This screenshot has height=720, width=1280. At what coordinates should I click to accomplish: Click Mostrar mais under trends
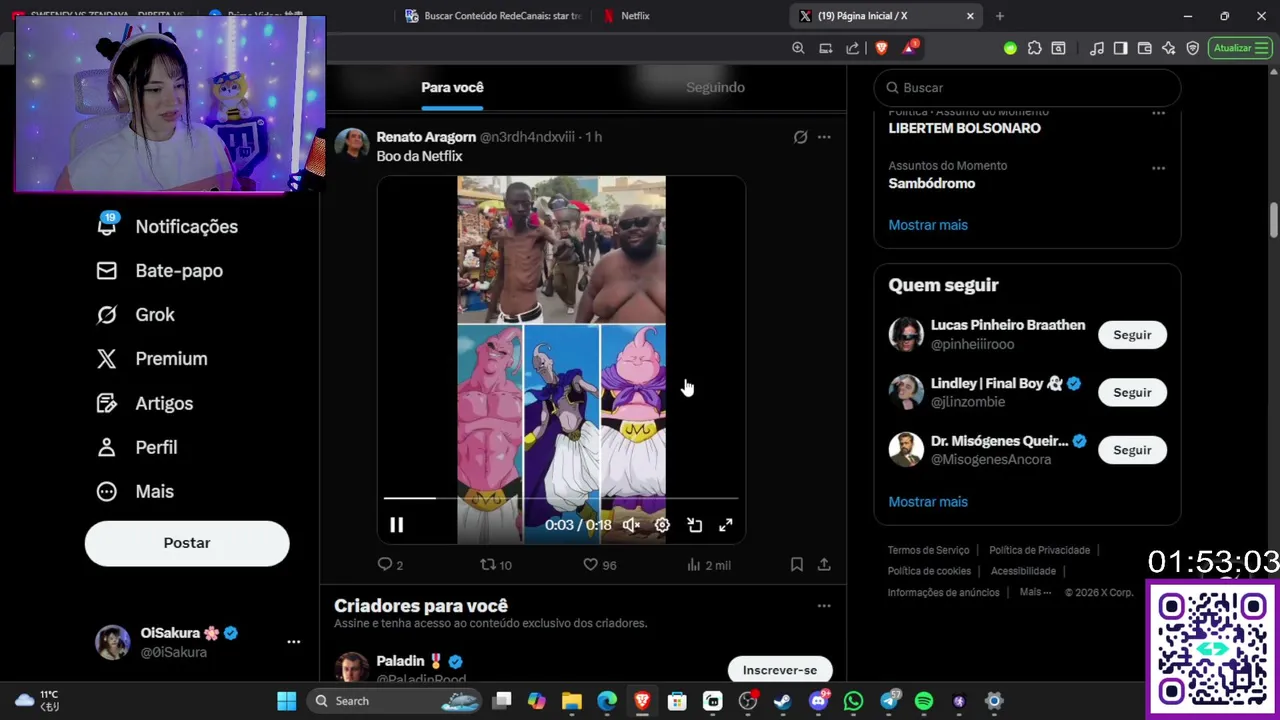[x=928, y=225]
